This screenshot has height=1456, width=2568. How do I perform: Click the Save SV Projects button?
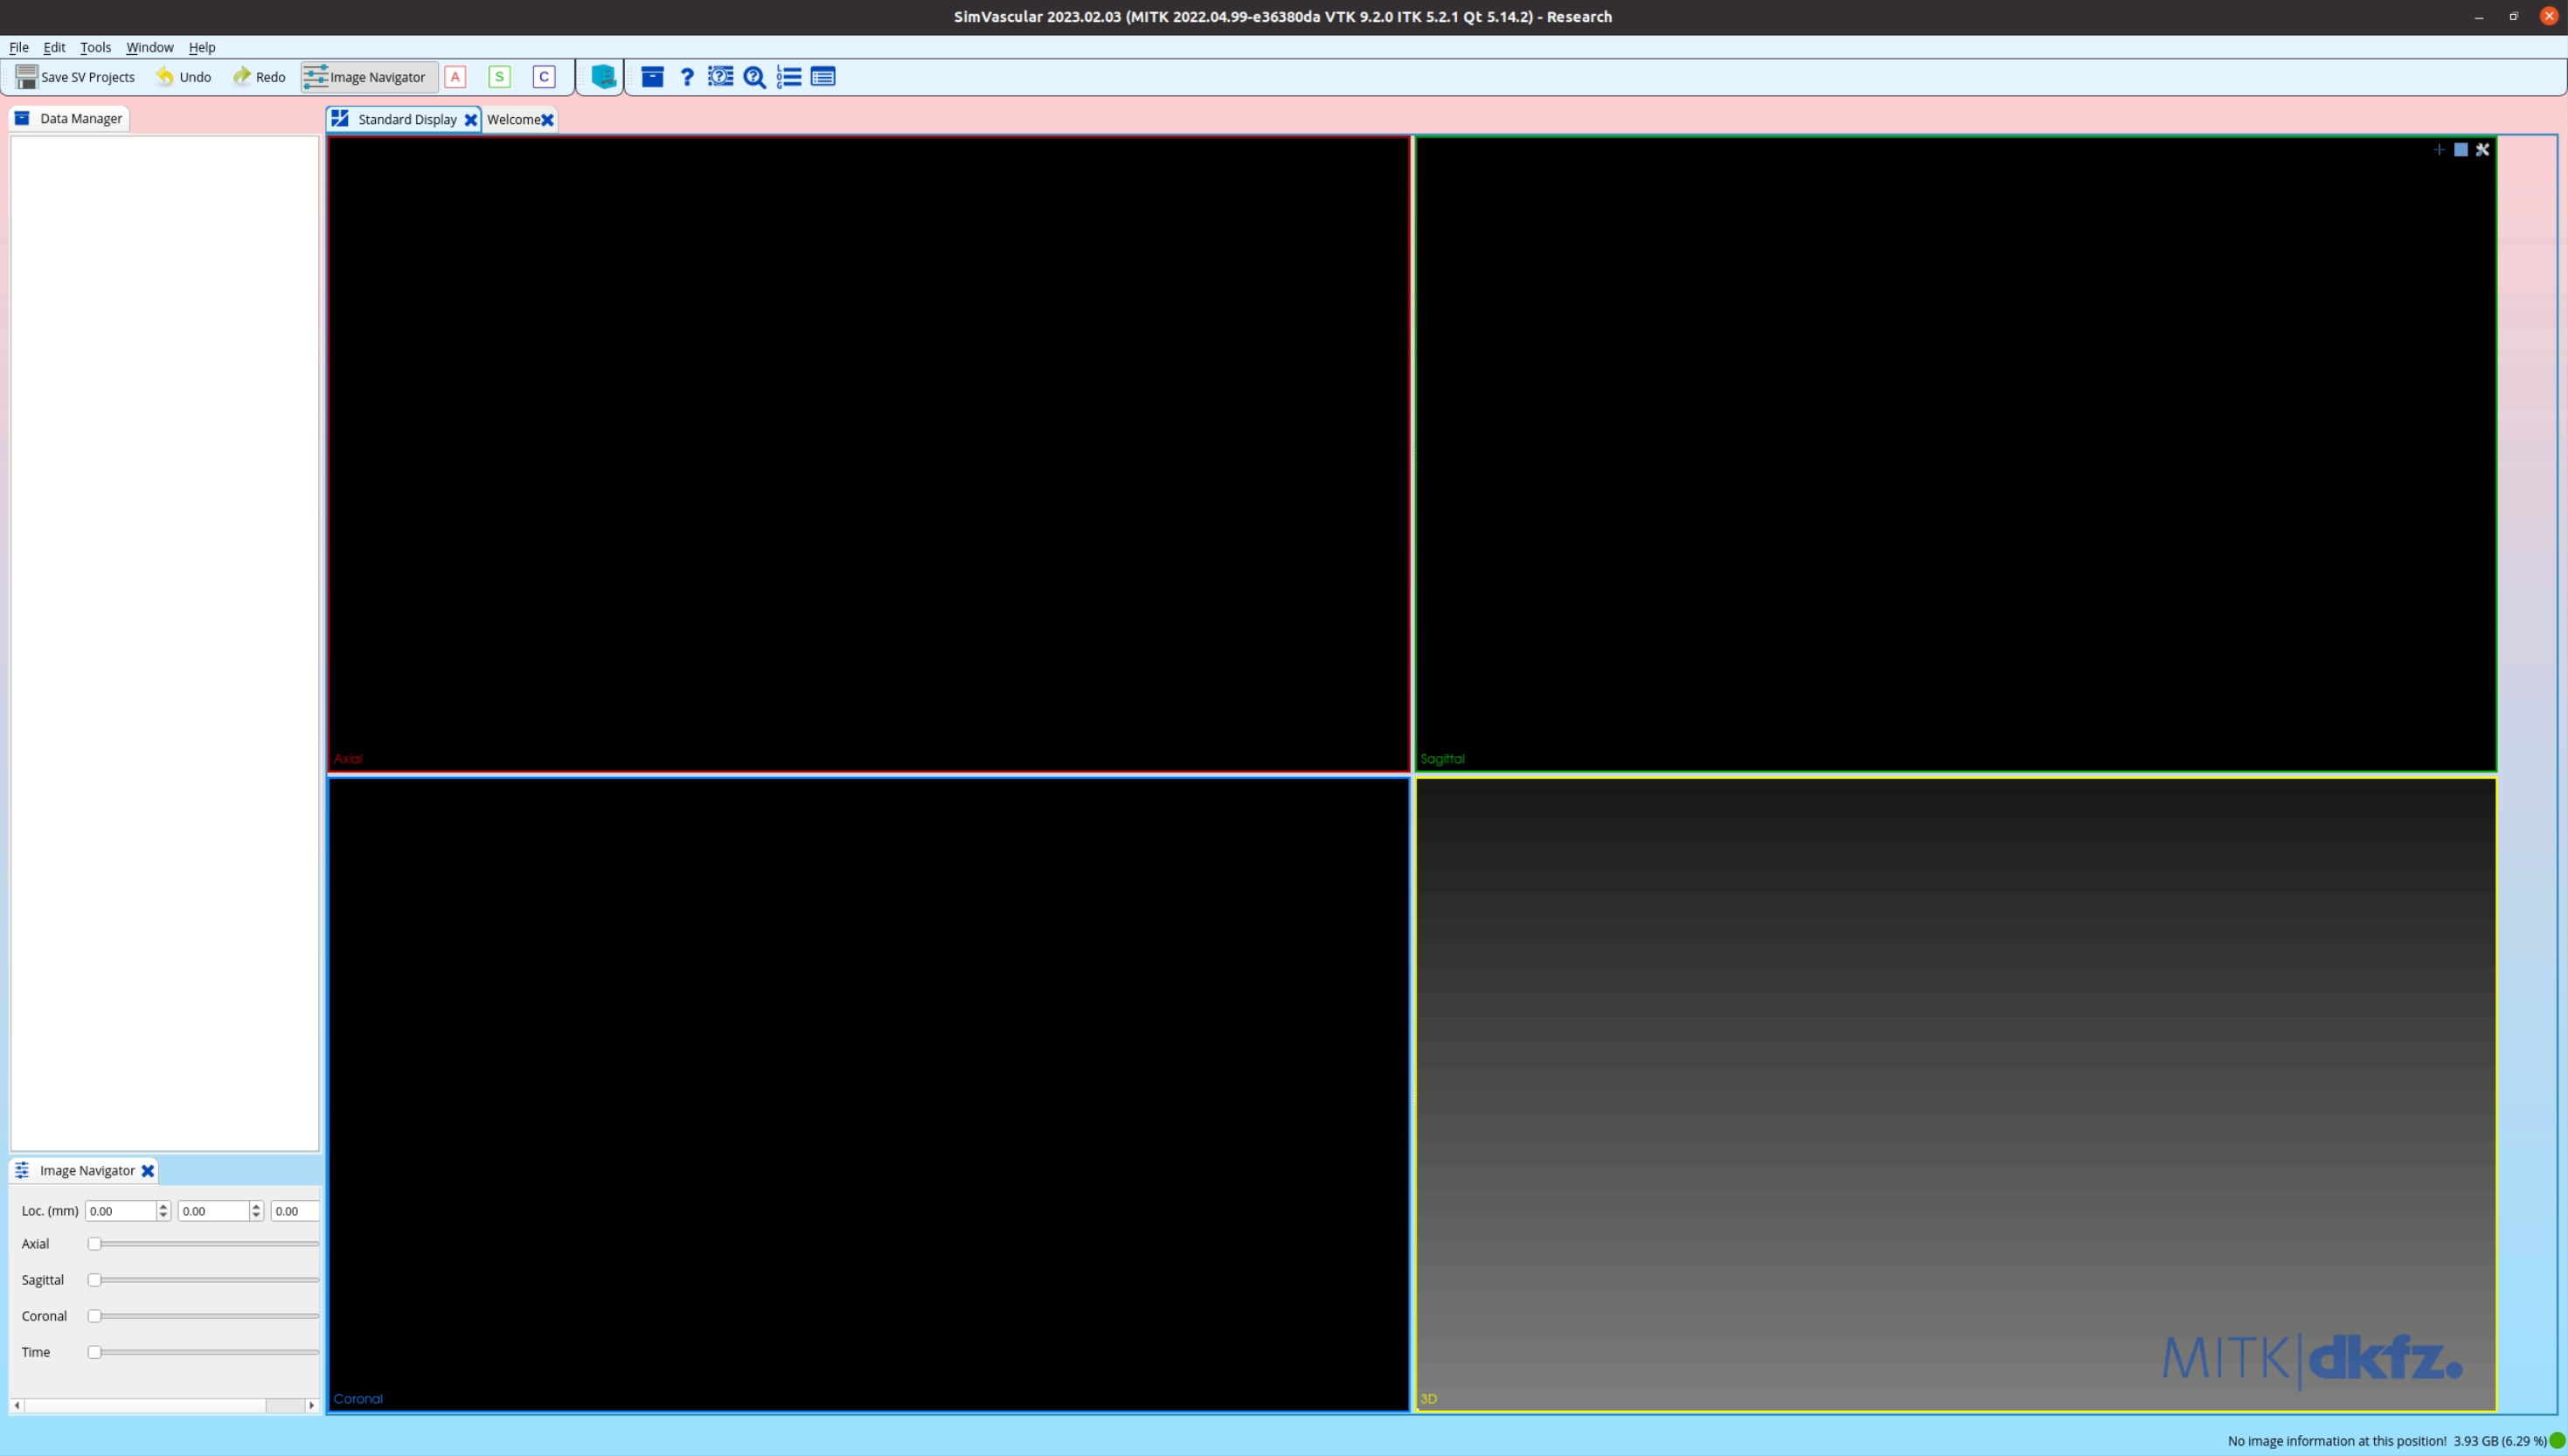(75, 77)
